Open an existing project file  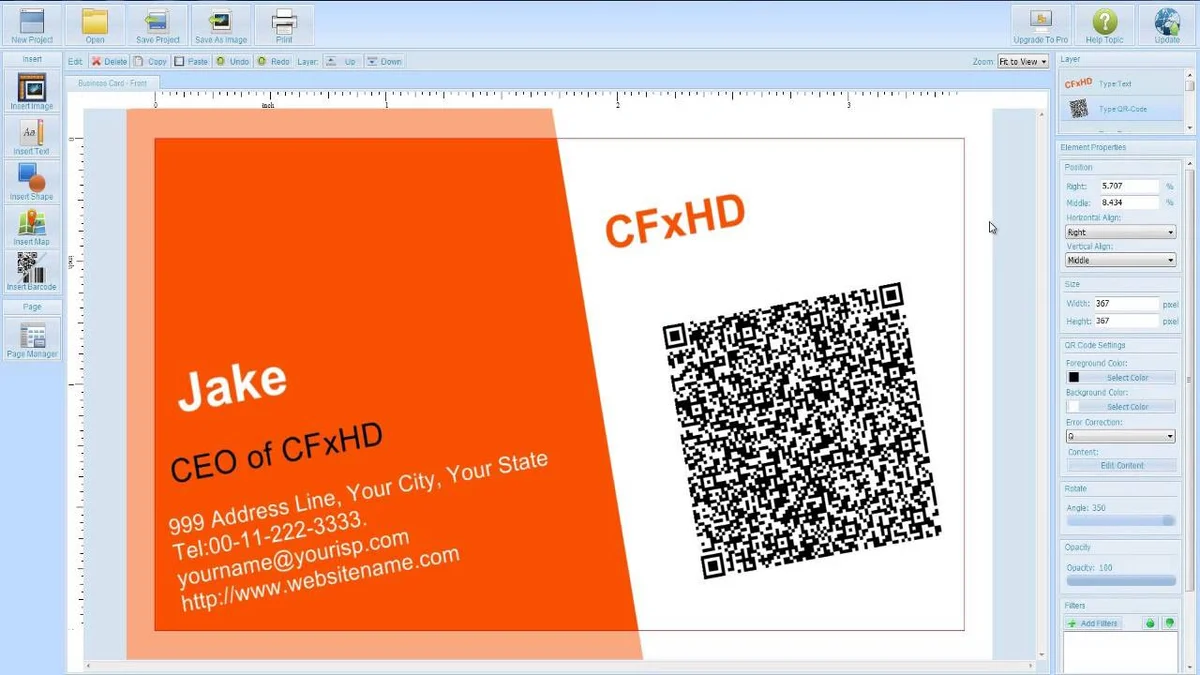[x=95, y=25]
